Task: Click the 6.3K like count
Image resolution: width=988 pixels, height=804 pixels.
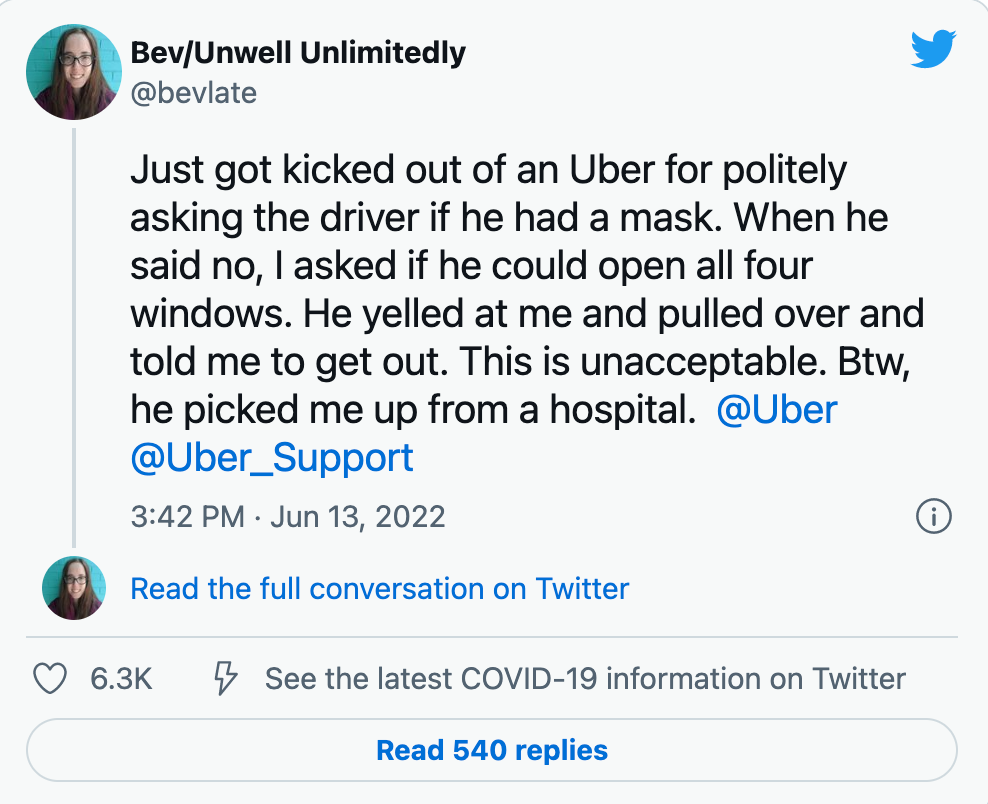Action: [121, 679]
